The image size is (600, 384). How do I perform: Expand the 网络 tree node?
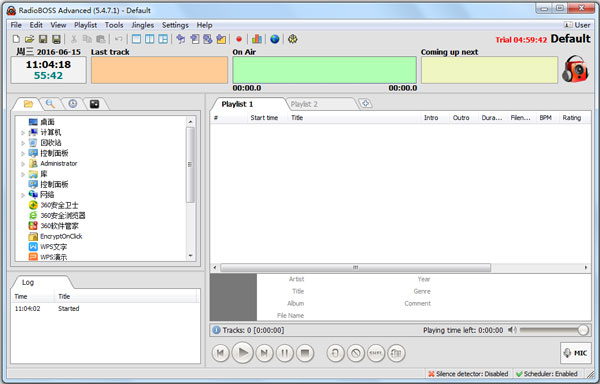[x=23, y=195]
